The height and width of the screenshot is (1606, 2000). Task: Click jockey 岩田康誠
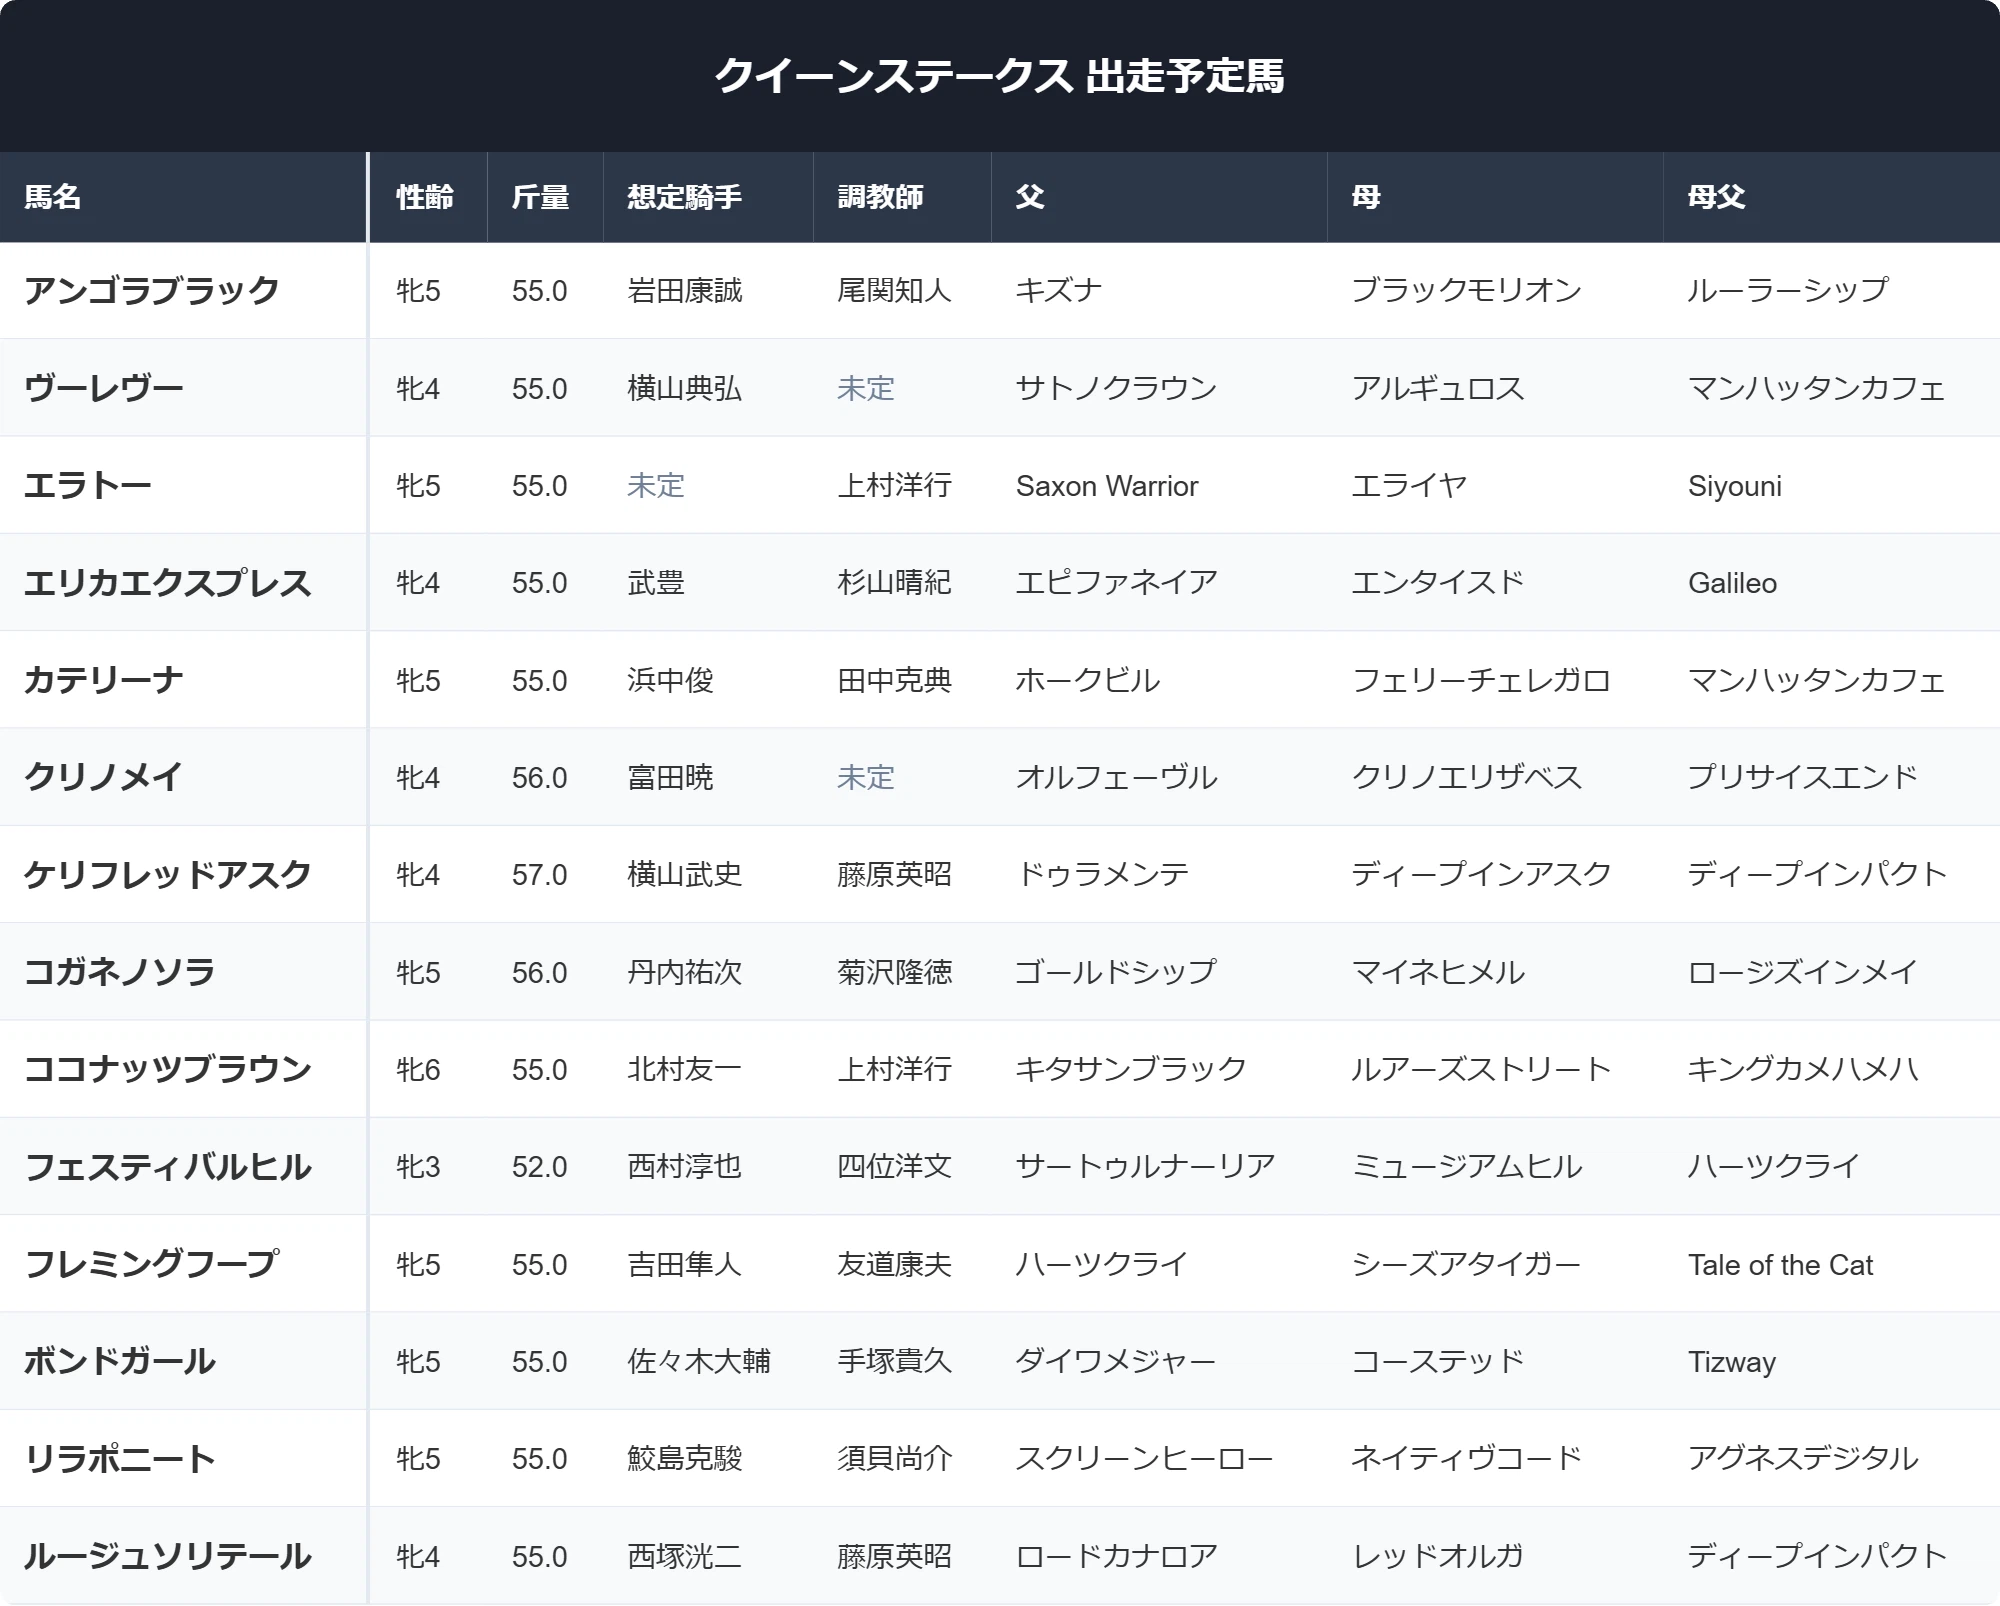685,290
